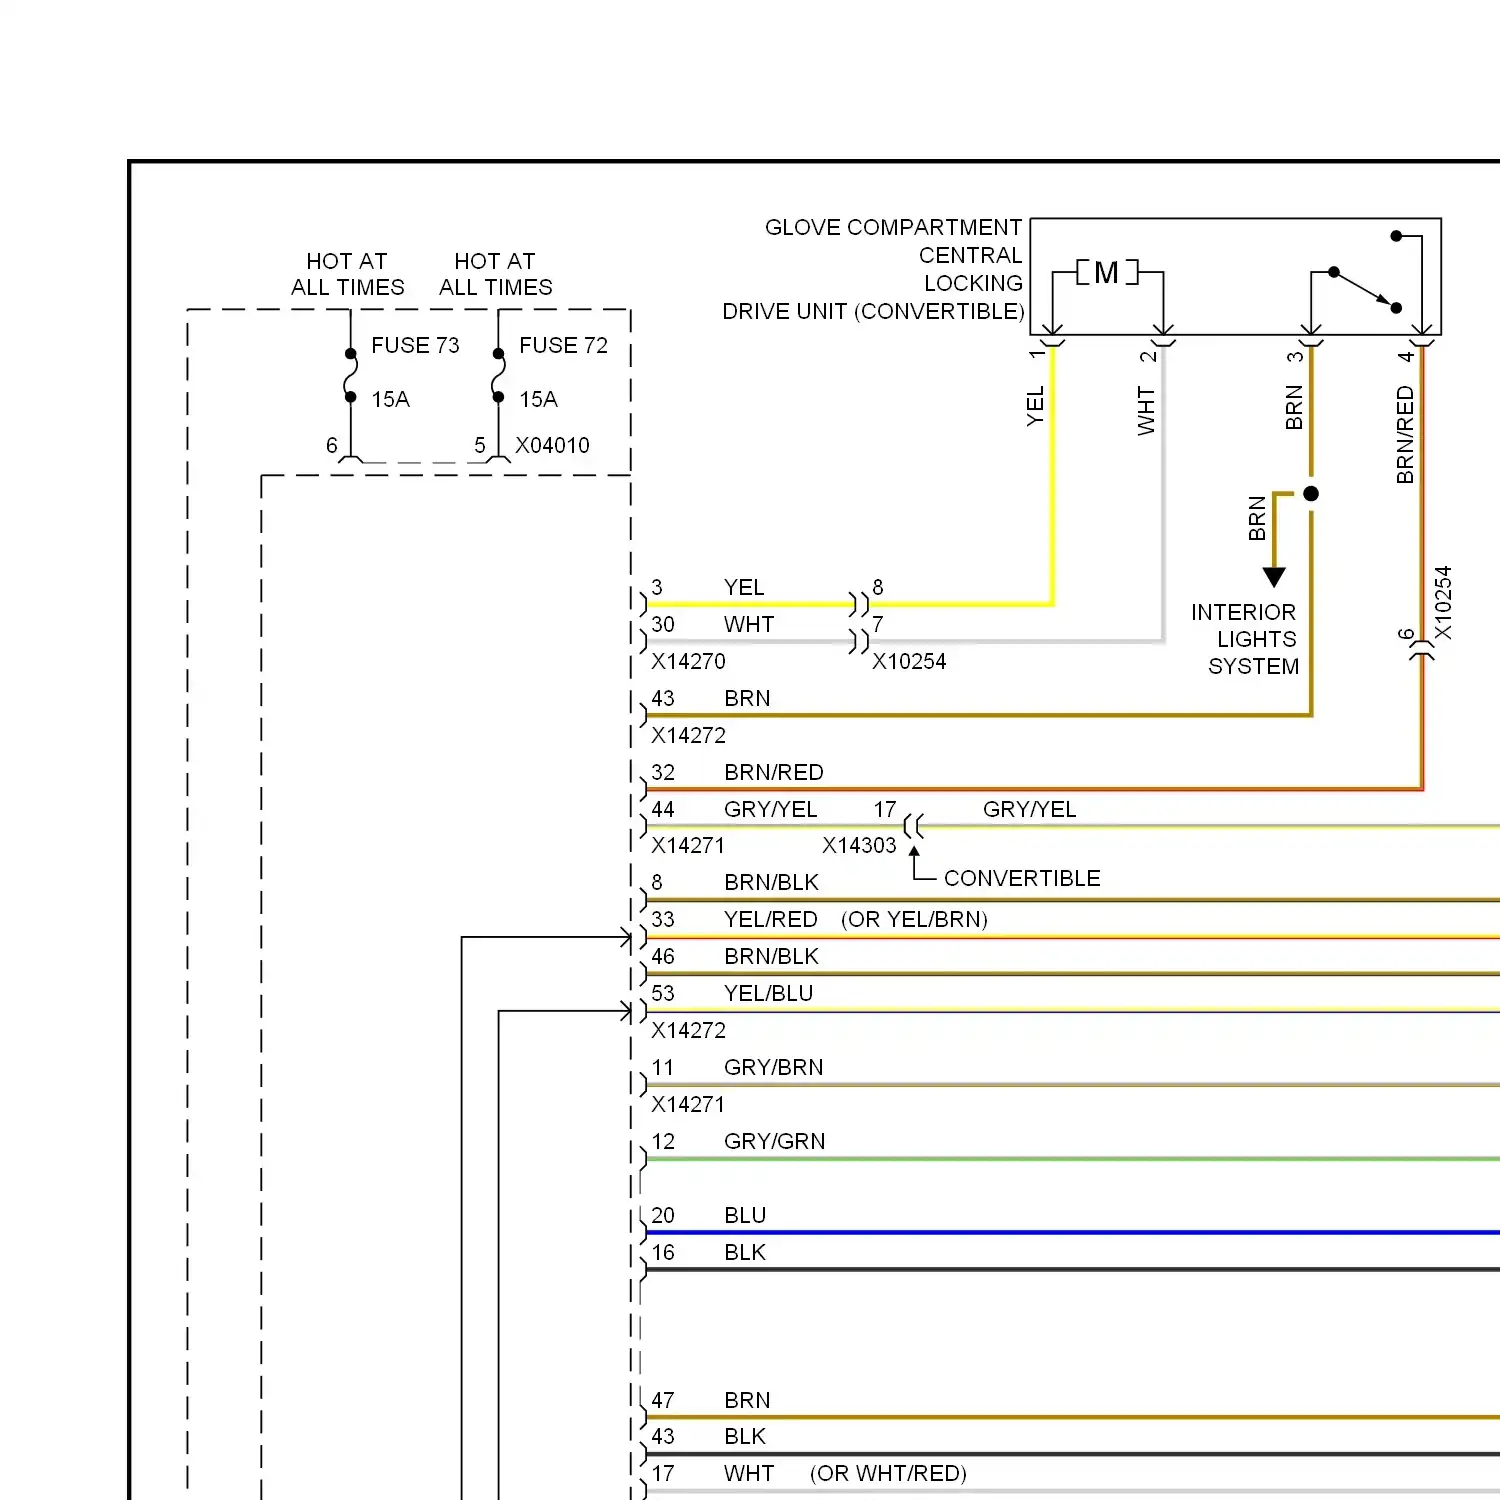Select the "X04010" connector label

click(x=552, y=445)
